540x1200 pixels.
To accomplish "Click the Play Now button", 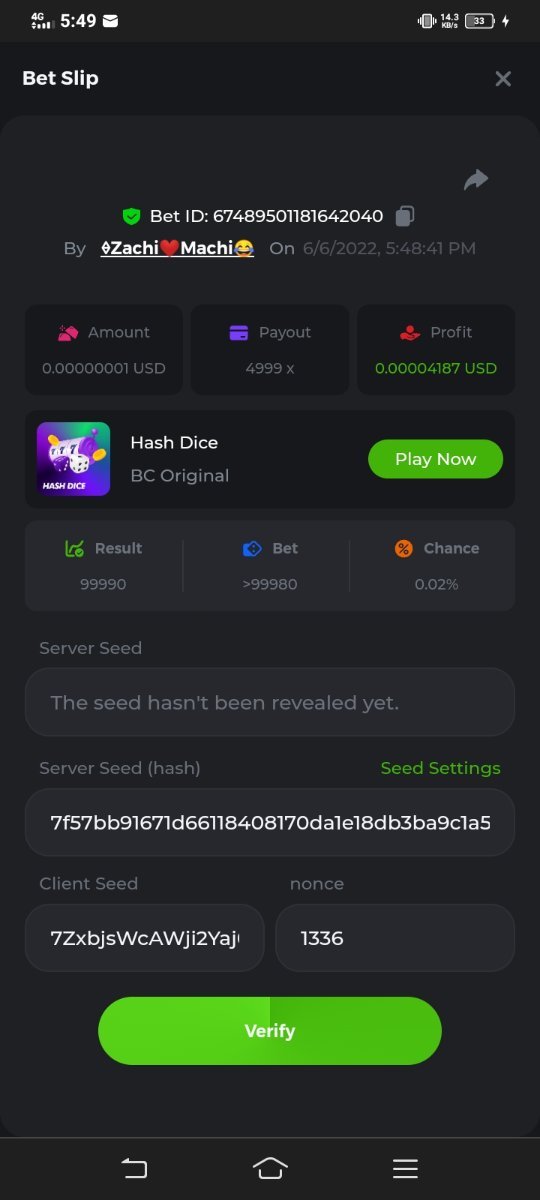I will pyautogui.click(x=435, y=459).
